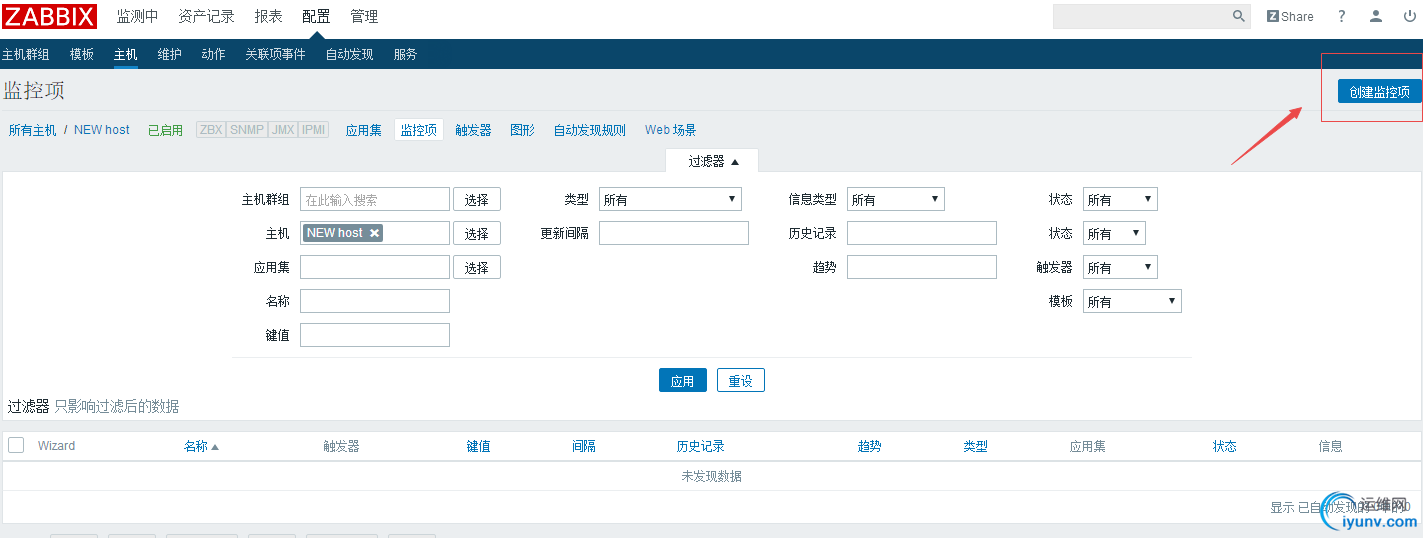Open the user profile icon

tap(1376, 16)
